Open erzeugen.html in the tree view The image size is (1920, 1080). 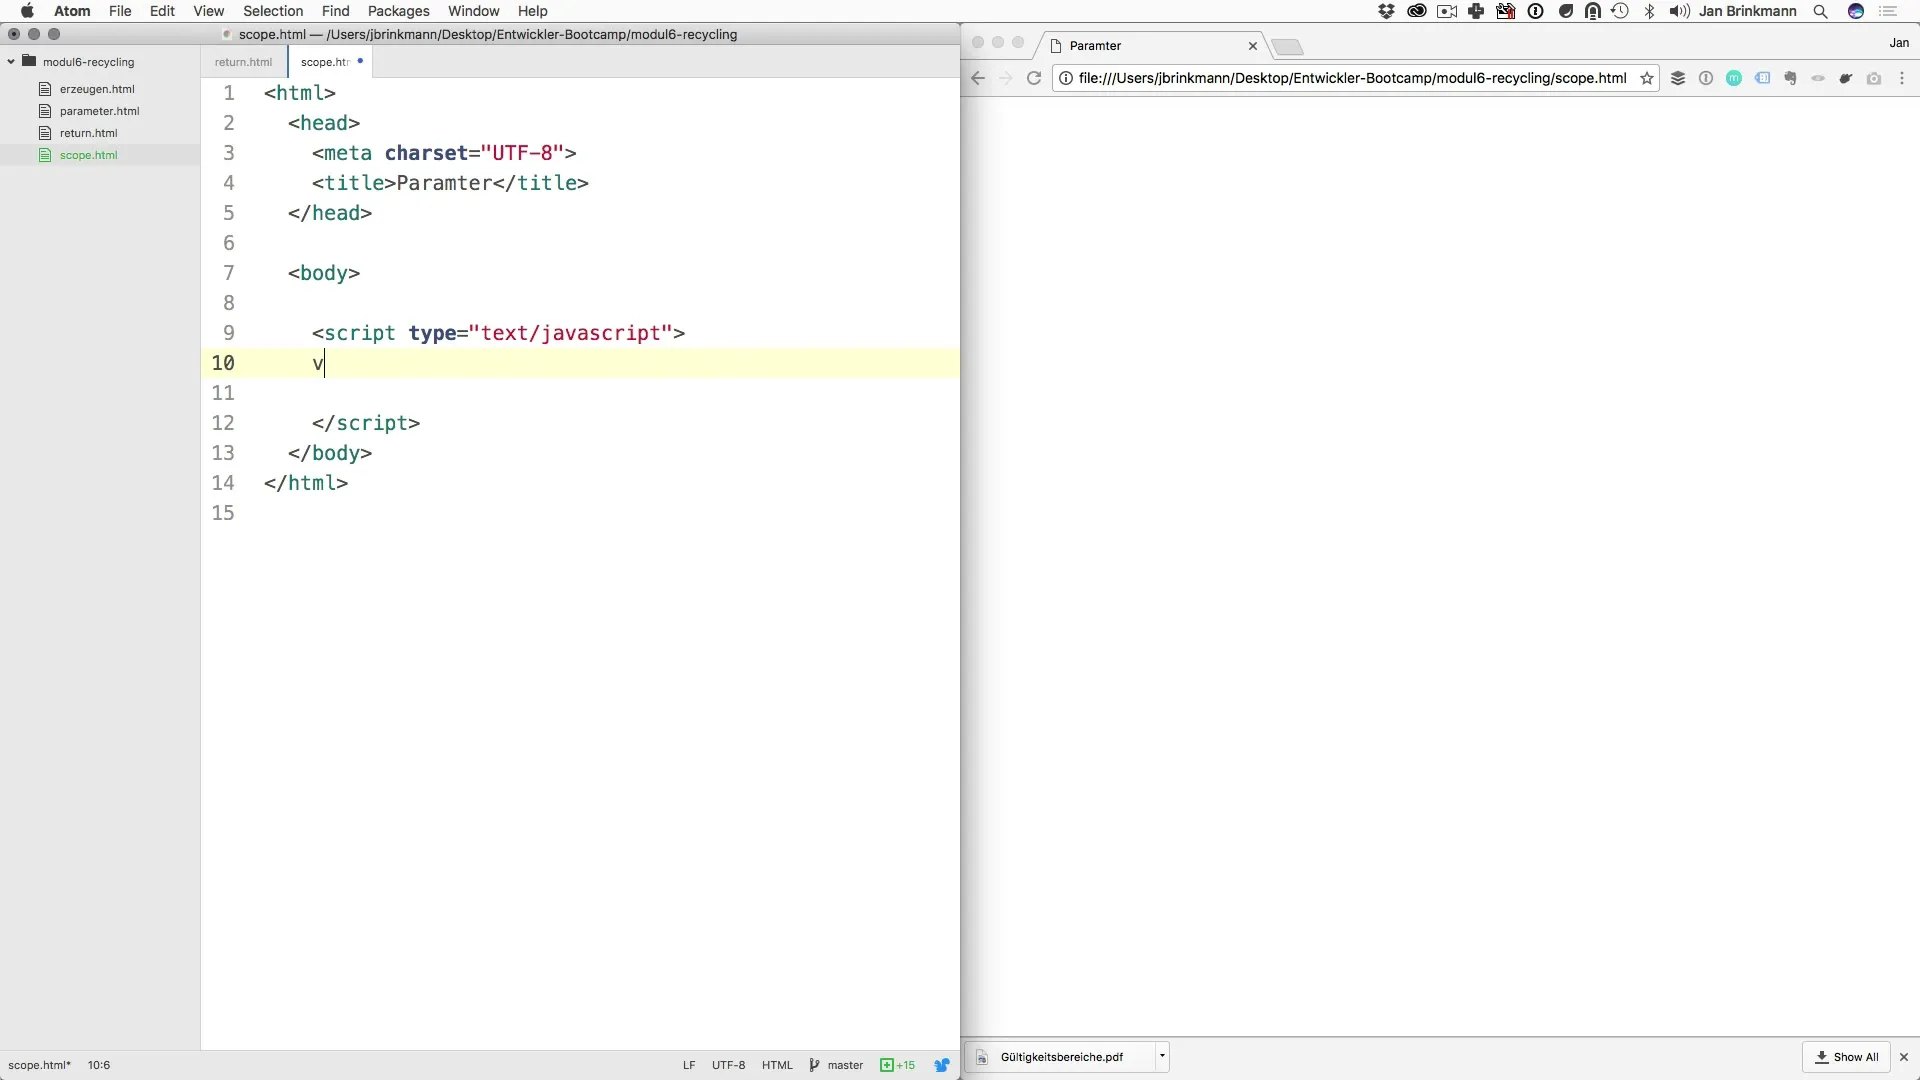97,89
